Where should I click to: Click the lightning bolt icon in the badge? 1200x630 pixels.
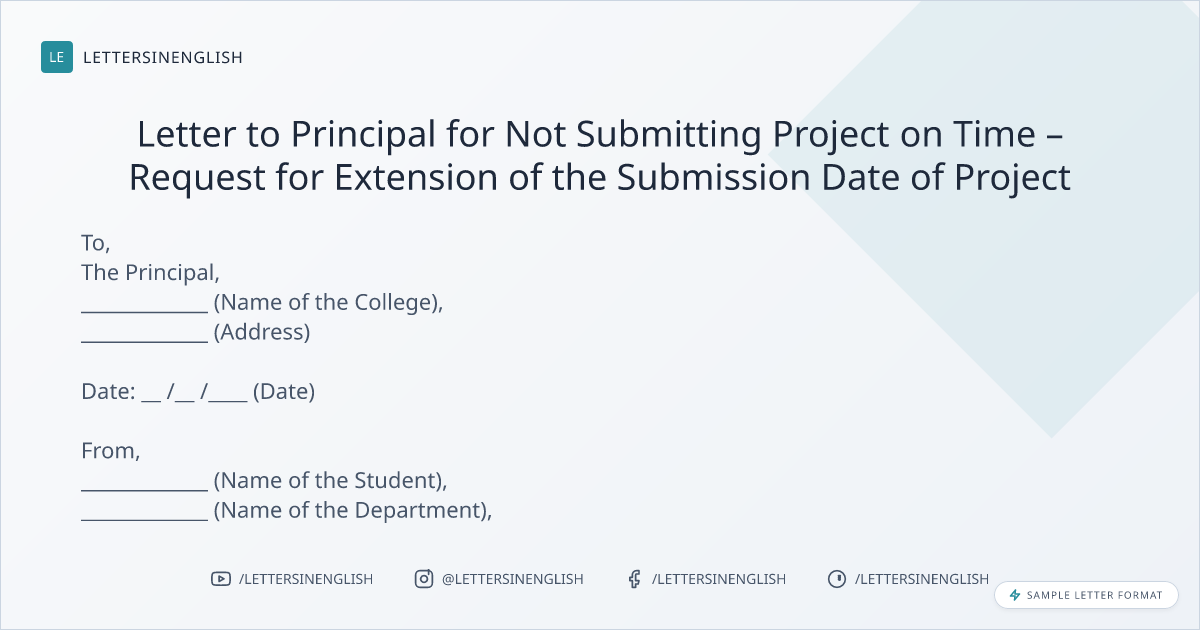[1015, 595]
